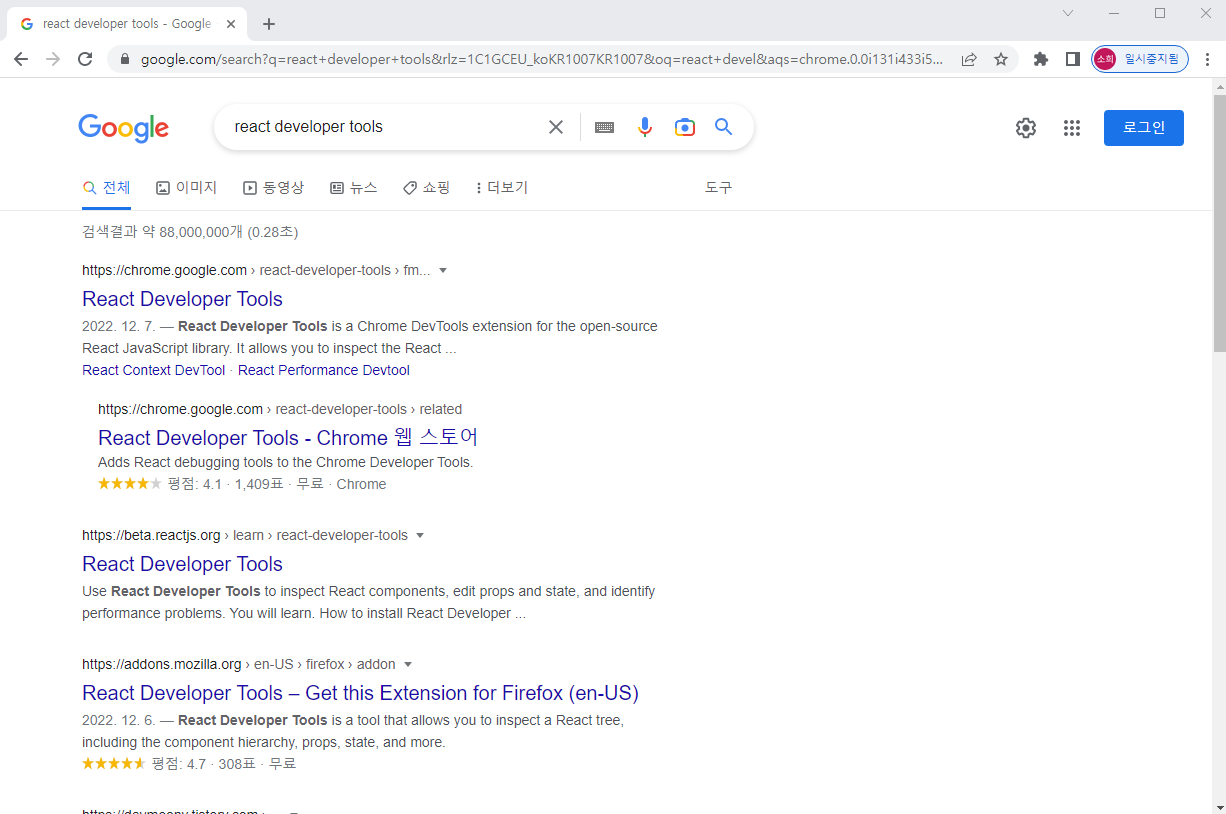Click the scrollbar down arrow
The image size is (1226, 814).
pos(1219,806)
